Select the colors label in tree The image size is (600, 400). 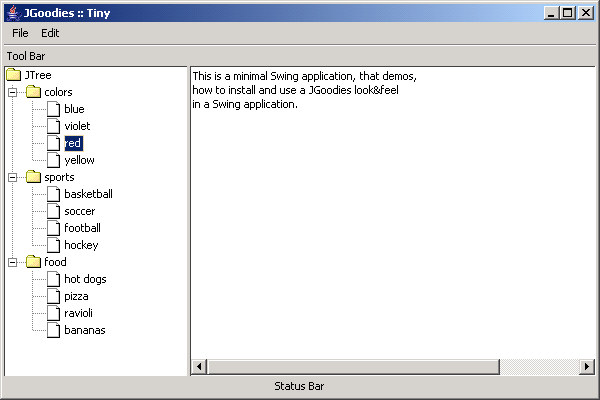pyautogui.click(x=58, y=92)
